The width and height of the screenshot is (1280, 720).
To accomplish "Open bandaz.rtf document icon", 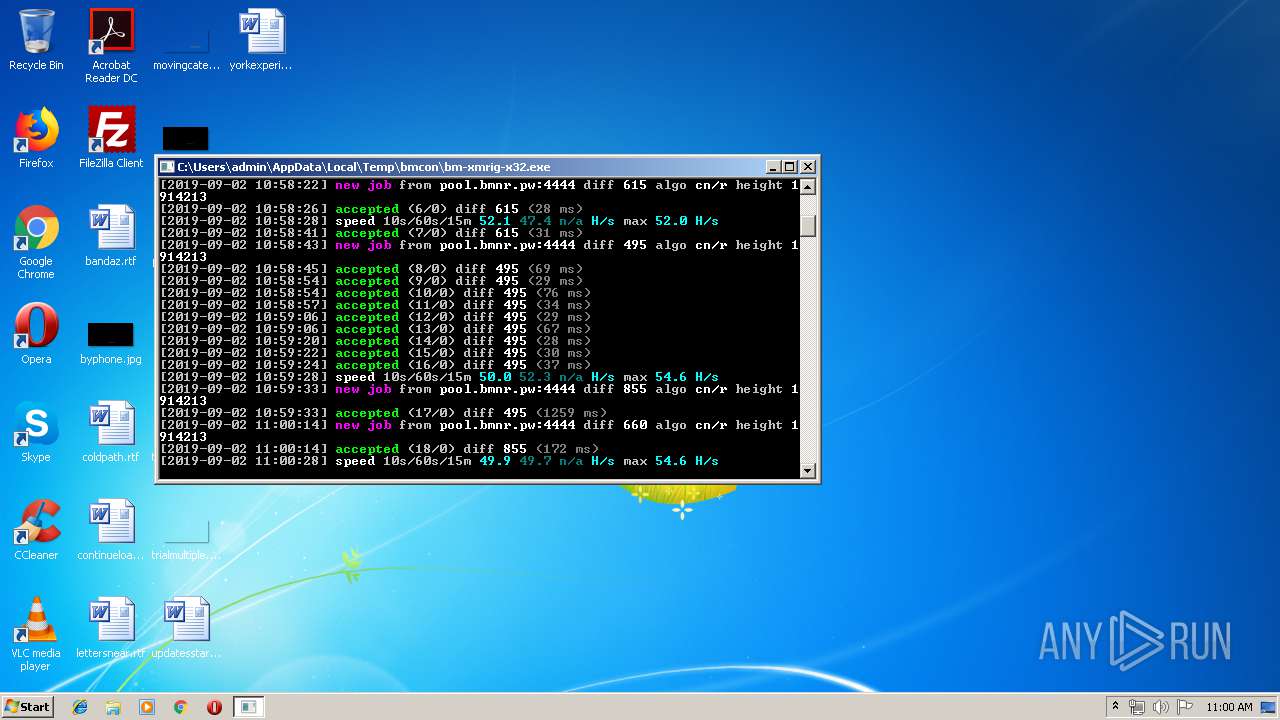I will pos(111,237).
